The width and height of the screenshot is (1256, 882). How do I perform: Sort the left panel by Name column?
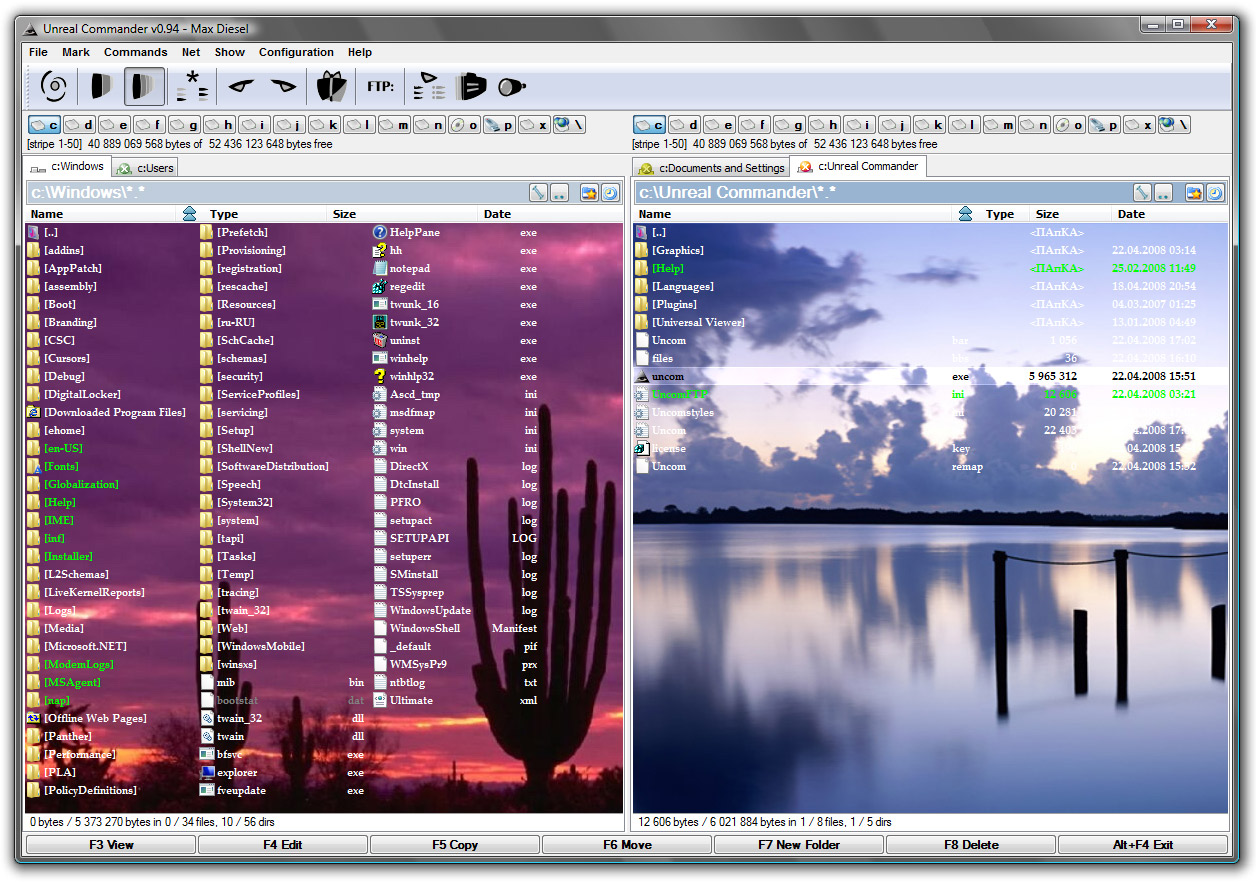(100, 214)
